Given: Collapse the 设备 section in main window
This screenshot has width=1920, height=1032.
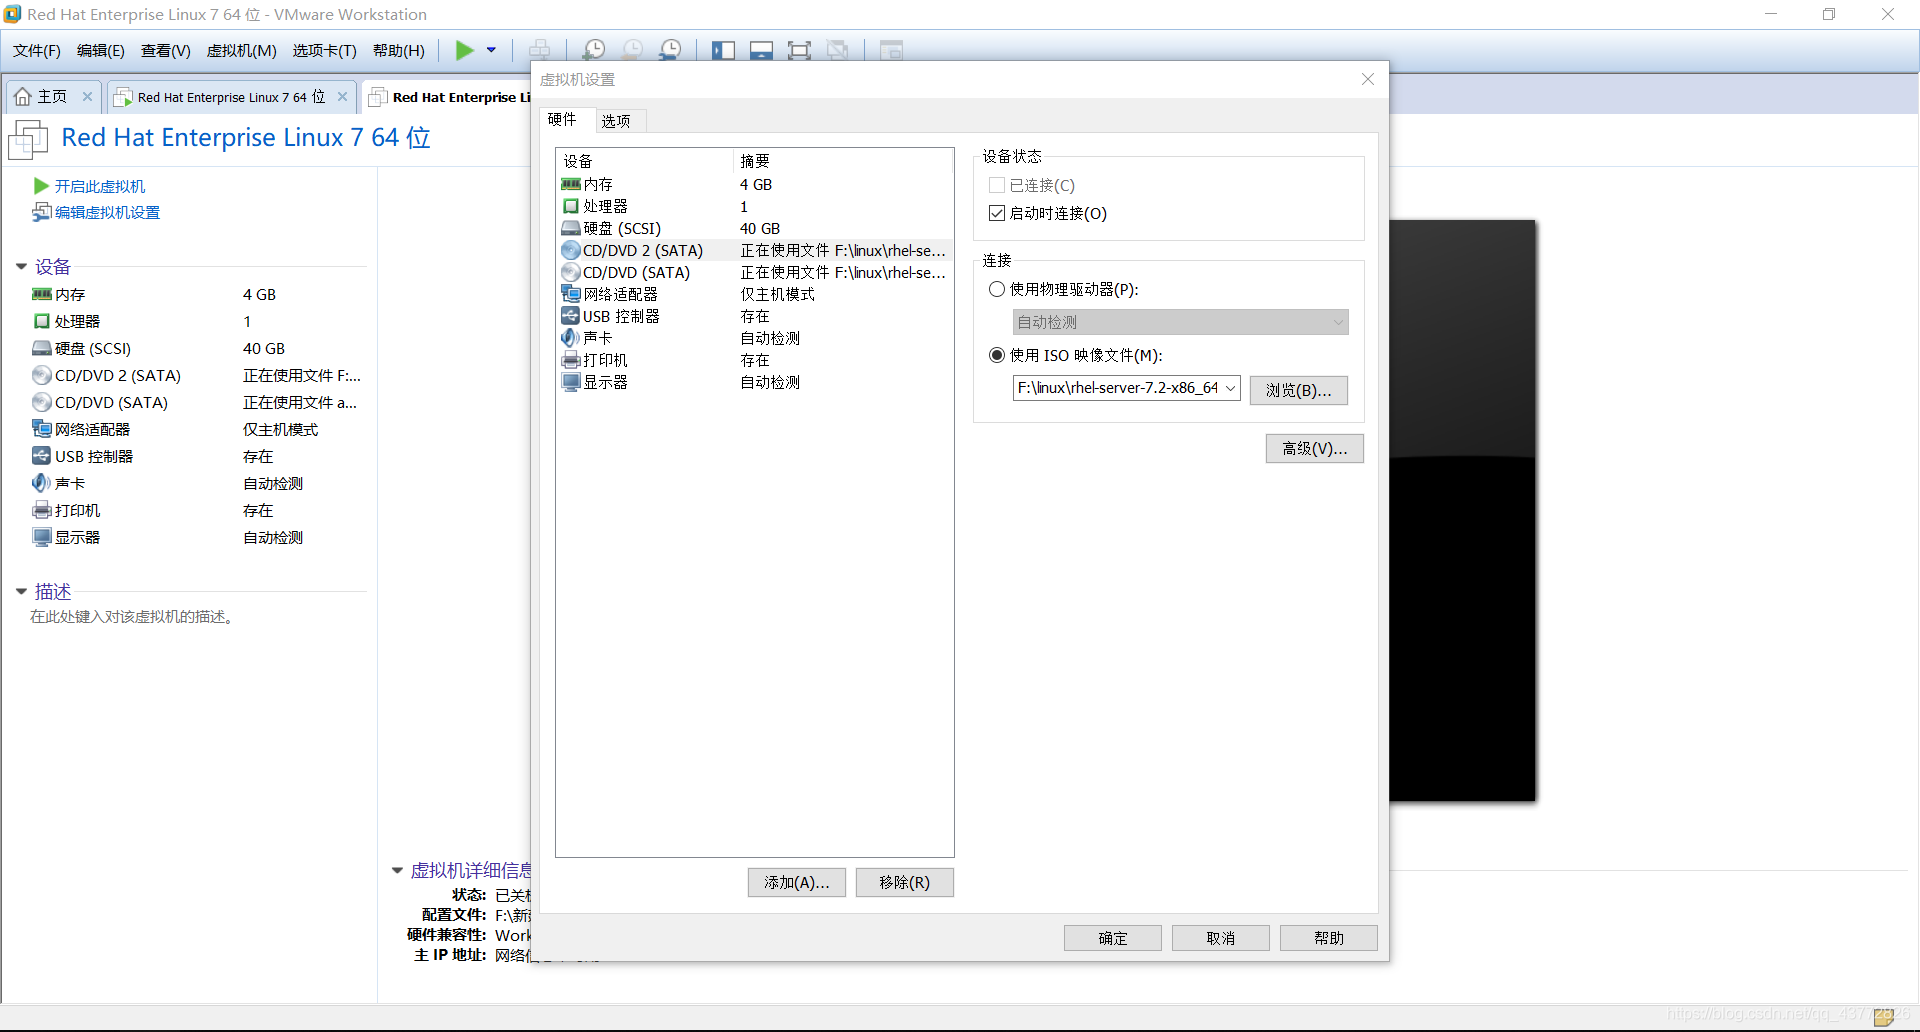Looking at the screenshot, I should (x=21, y=267).
